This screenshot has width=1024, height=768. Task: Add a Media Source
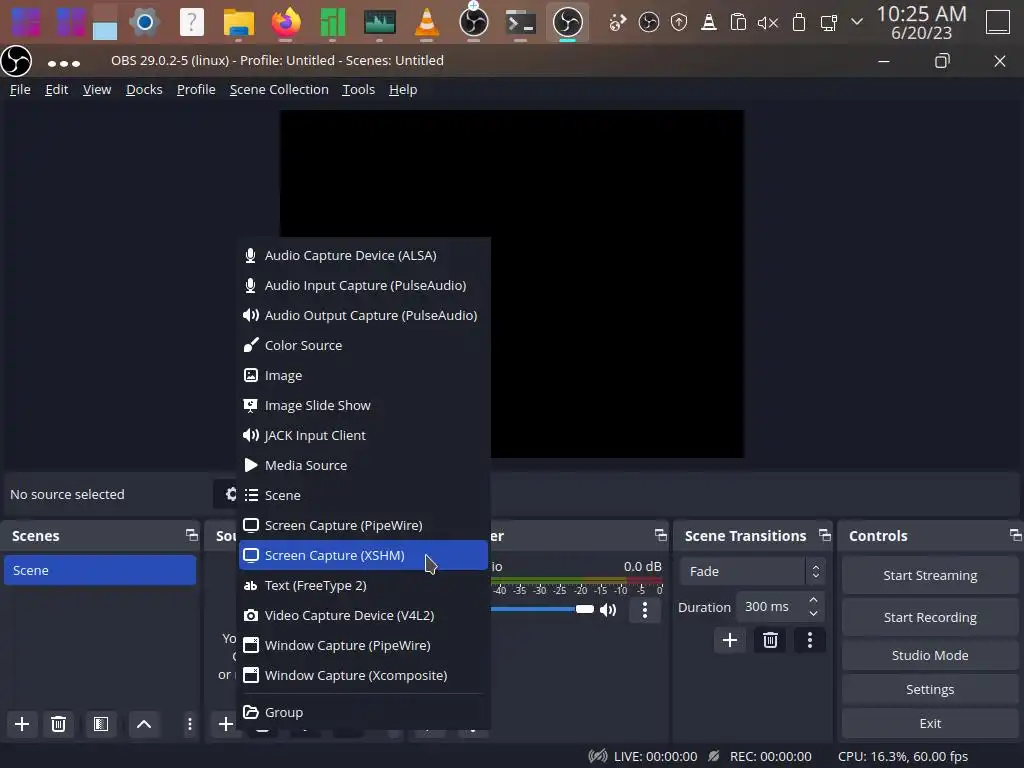pos(363,466)
